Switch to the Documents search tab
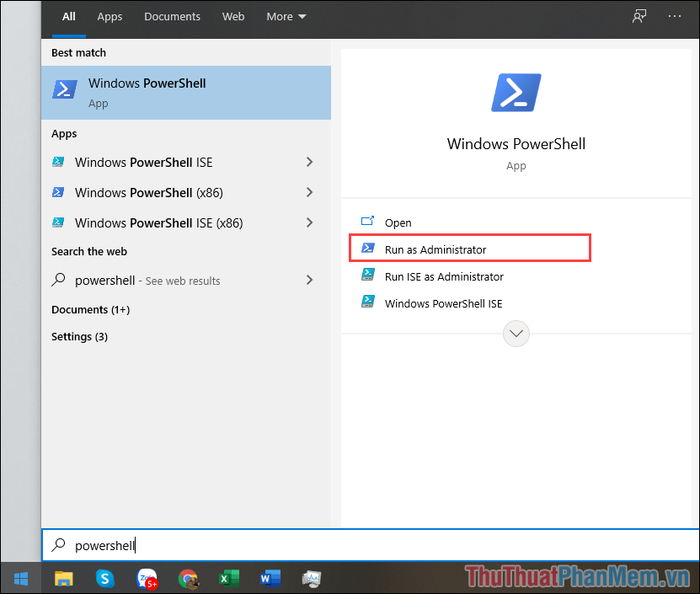Viewport: 700px width, 594px height. (172, 17)
